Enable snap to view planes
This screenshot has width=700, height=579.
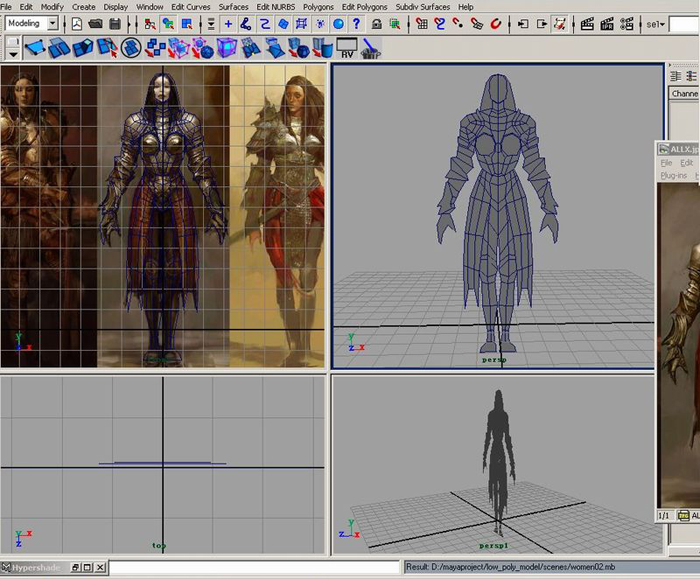477,24
